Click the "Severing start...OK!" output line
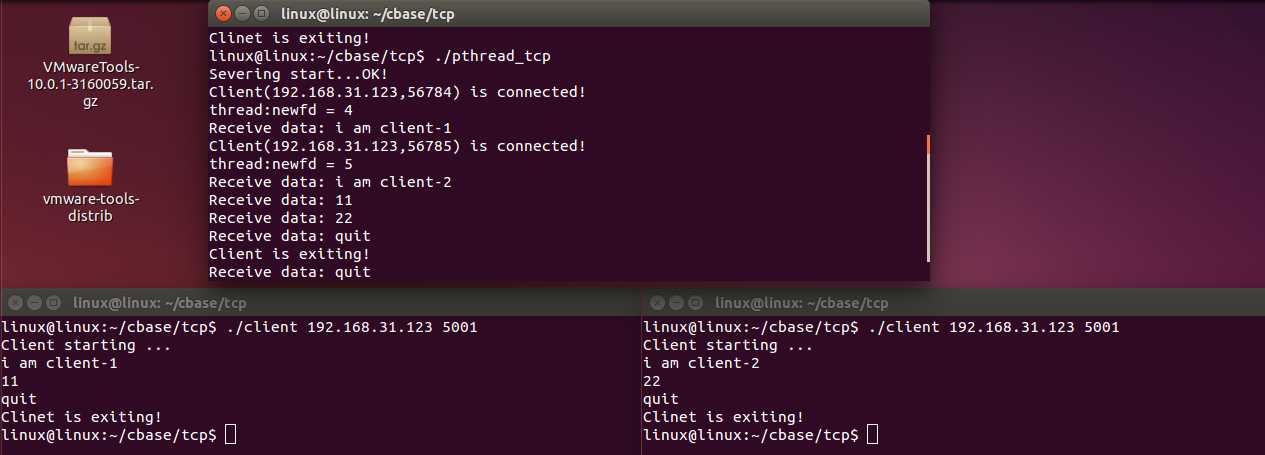The image size is (1265, 455). (x=298, y=74)
